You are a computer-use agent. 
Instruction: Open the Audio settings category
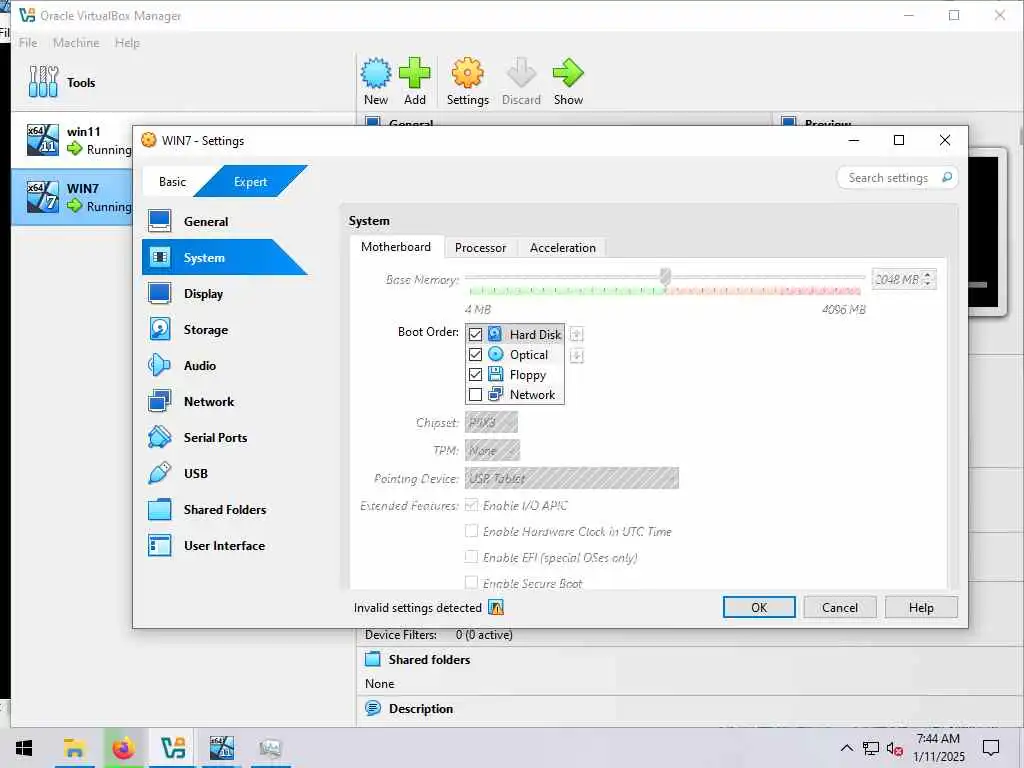224,365
